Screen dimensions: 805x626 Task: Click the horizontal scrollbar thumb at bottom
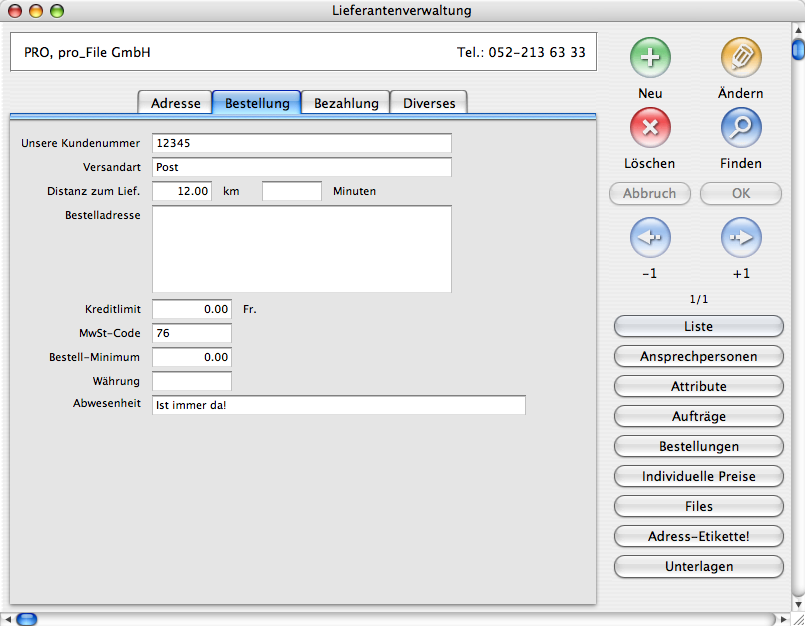[26, 619]
